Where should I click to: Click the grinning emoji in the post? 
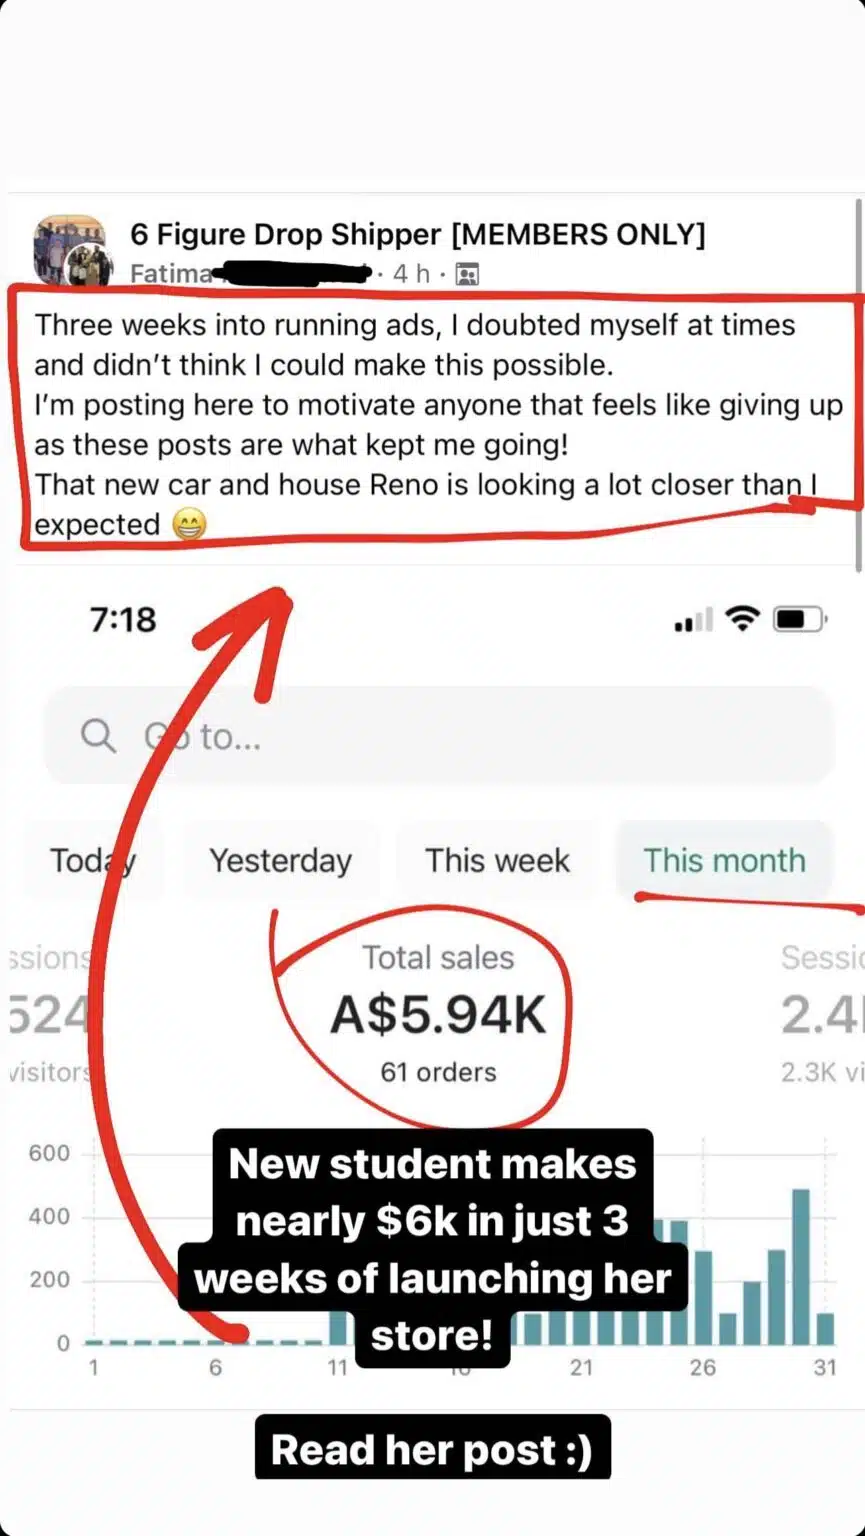pyautogui.click(x=189, y=525)
